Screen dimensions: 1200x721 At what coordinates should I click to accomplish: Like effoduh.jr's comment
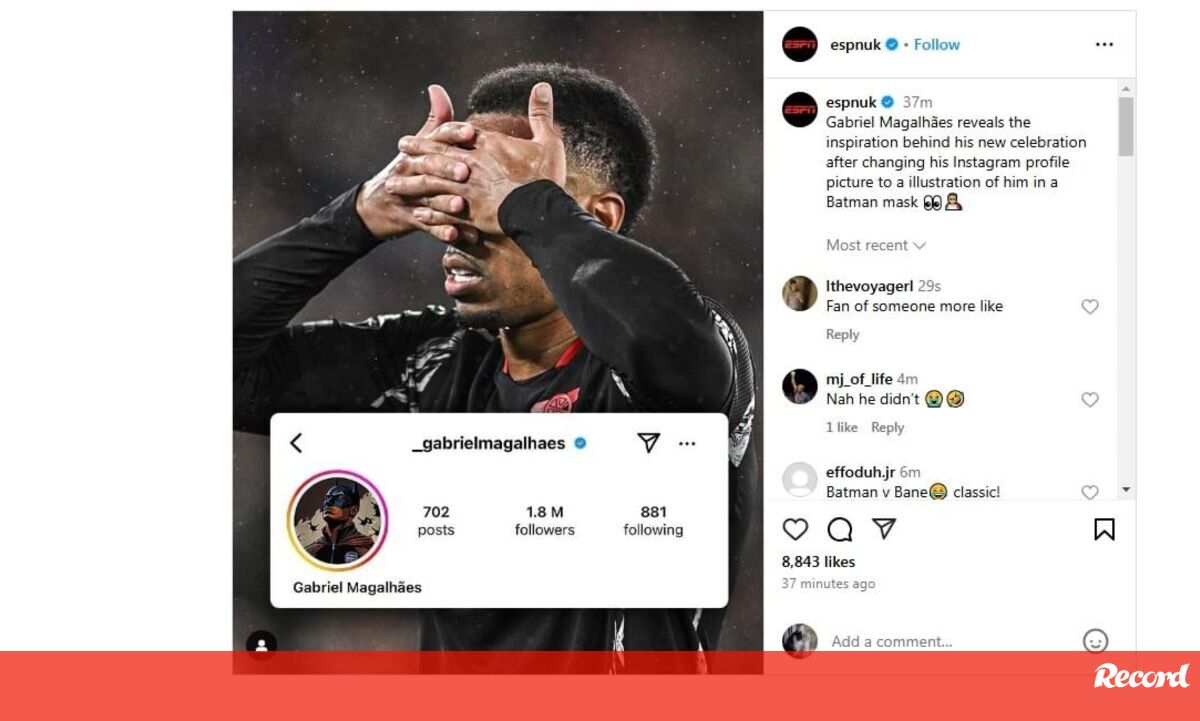pyautogui.click(x=1090, y=492)
